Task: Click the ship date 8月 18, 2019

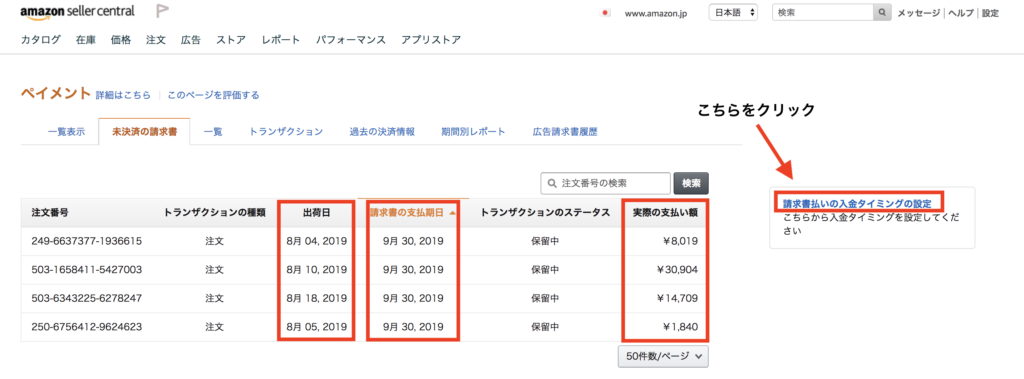Action: click(317, 298)
